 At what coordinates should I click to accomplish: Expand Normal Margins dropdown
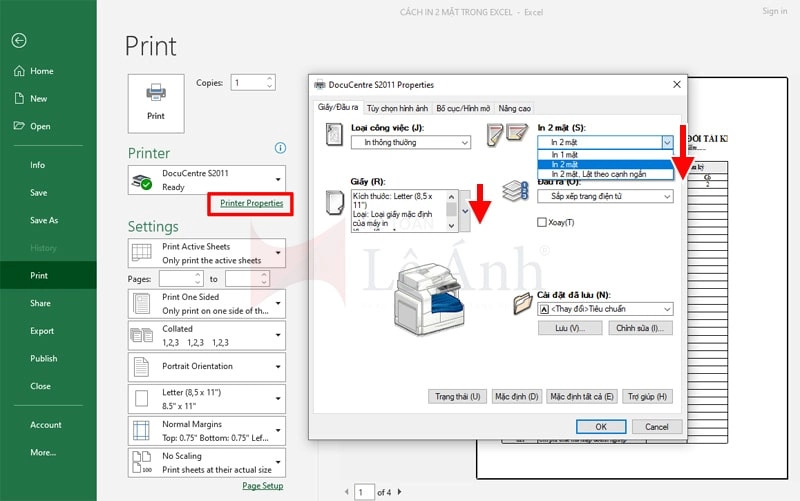(207, 431)
